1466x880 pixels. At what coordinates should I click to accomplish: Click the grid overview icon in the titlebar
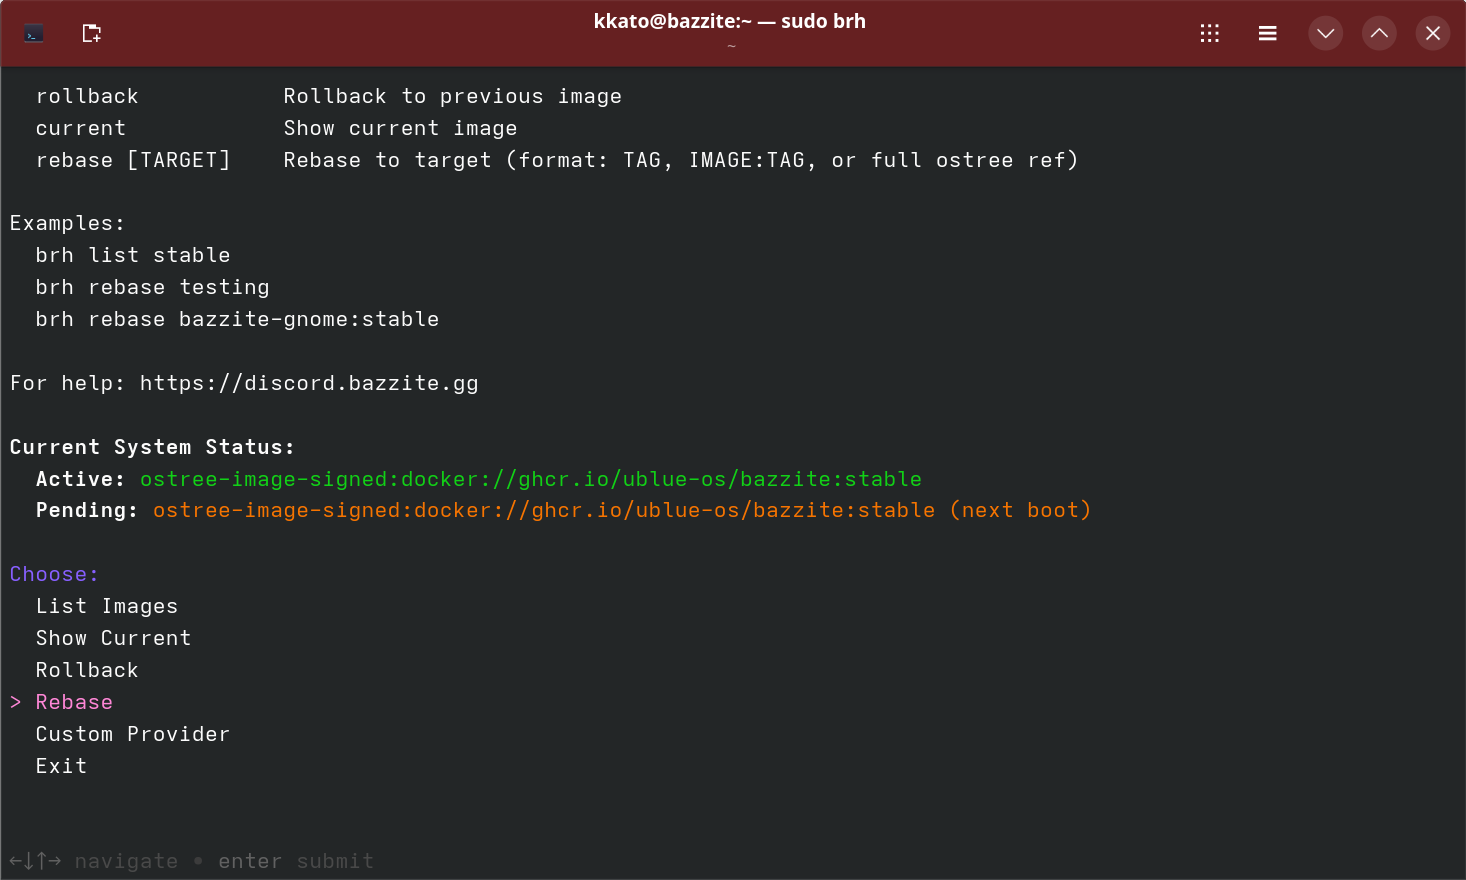tap(1210, 33)
